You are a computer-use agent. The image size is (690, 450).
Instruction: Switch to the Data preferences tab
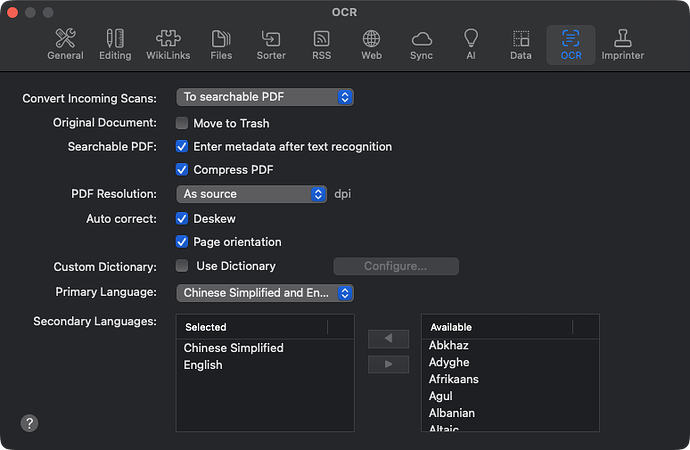click(521, 45)
